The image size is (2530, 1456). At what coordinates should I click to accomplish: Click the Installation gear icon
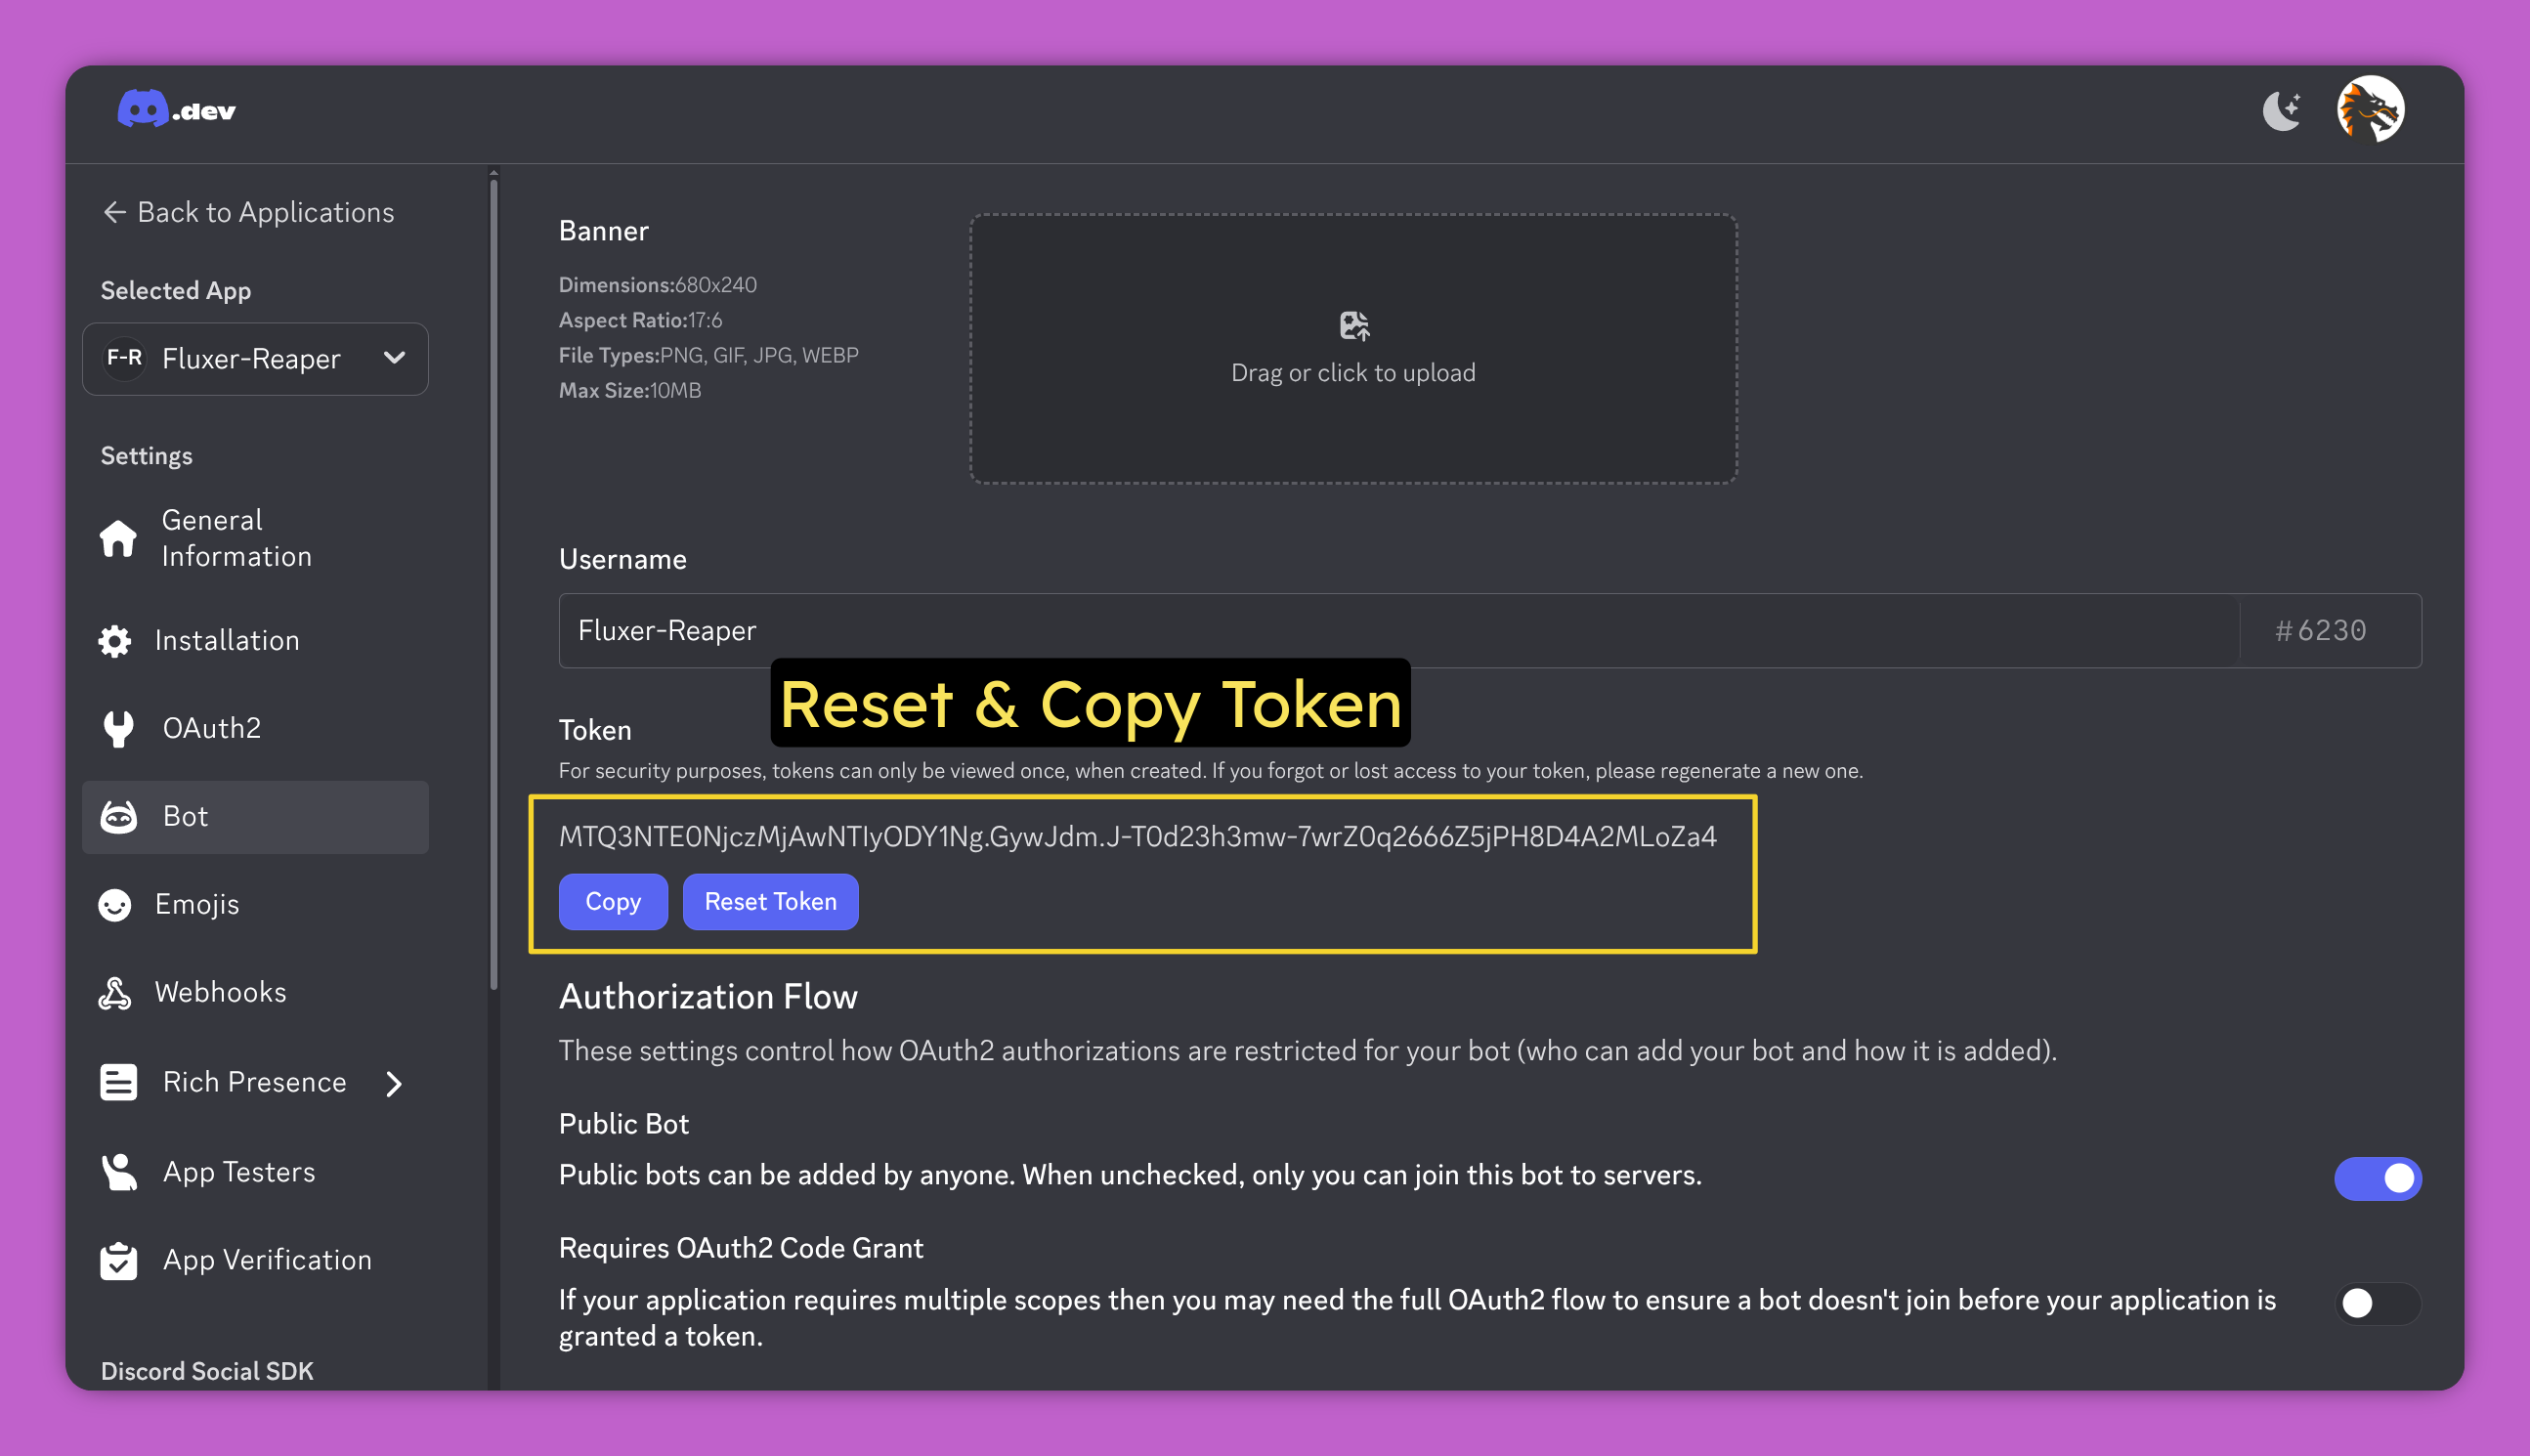click(x=115, y=641)
